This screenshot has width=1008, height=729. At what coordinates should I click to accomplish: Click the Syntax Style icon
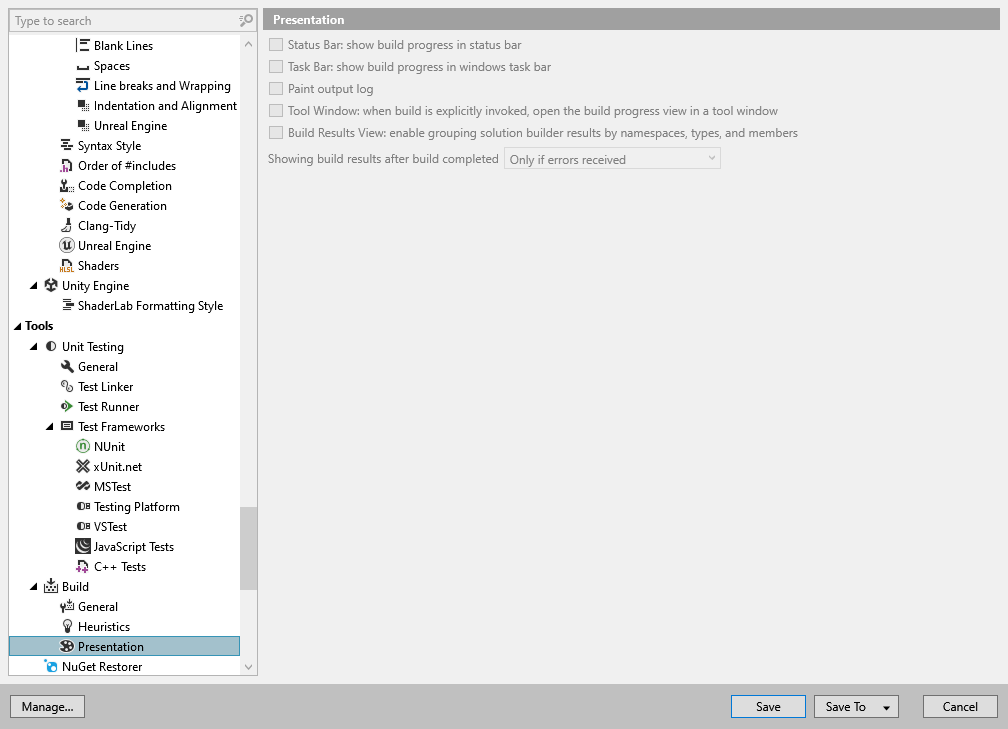pyautogui.click(x=67, y=145)
